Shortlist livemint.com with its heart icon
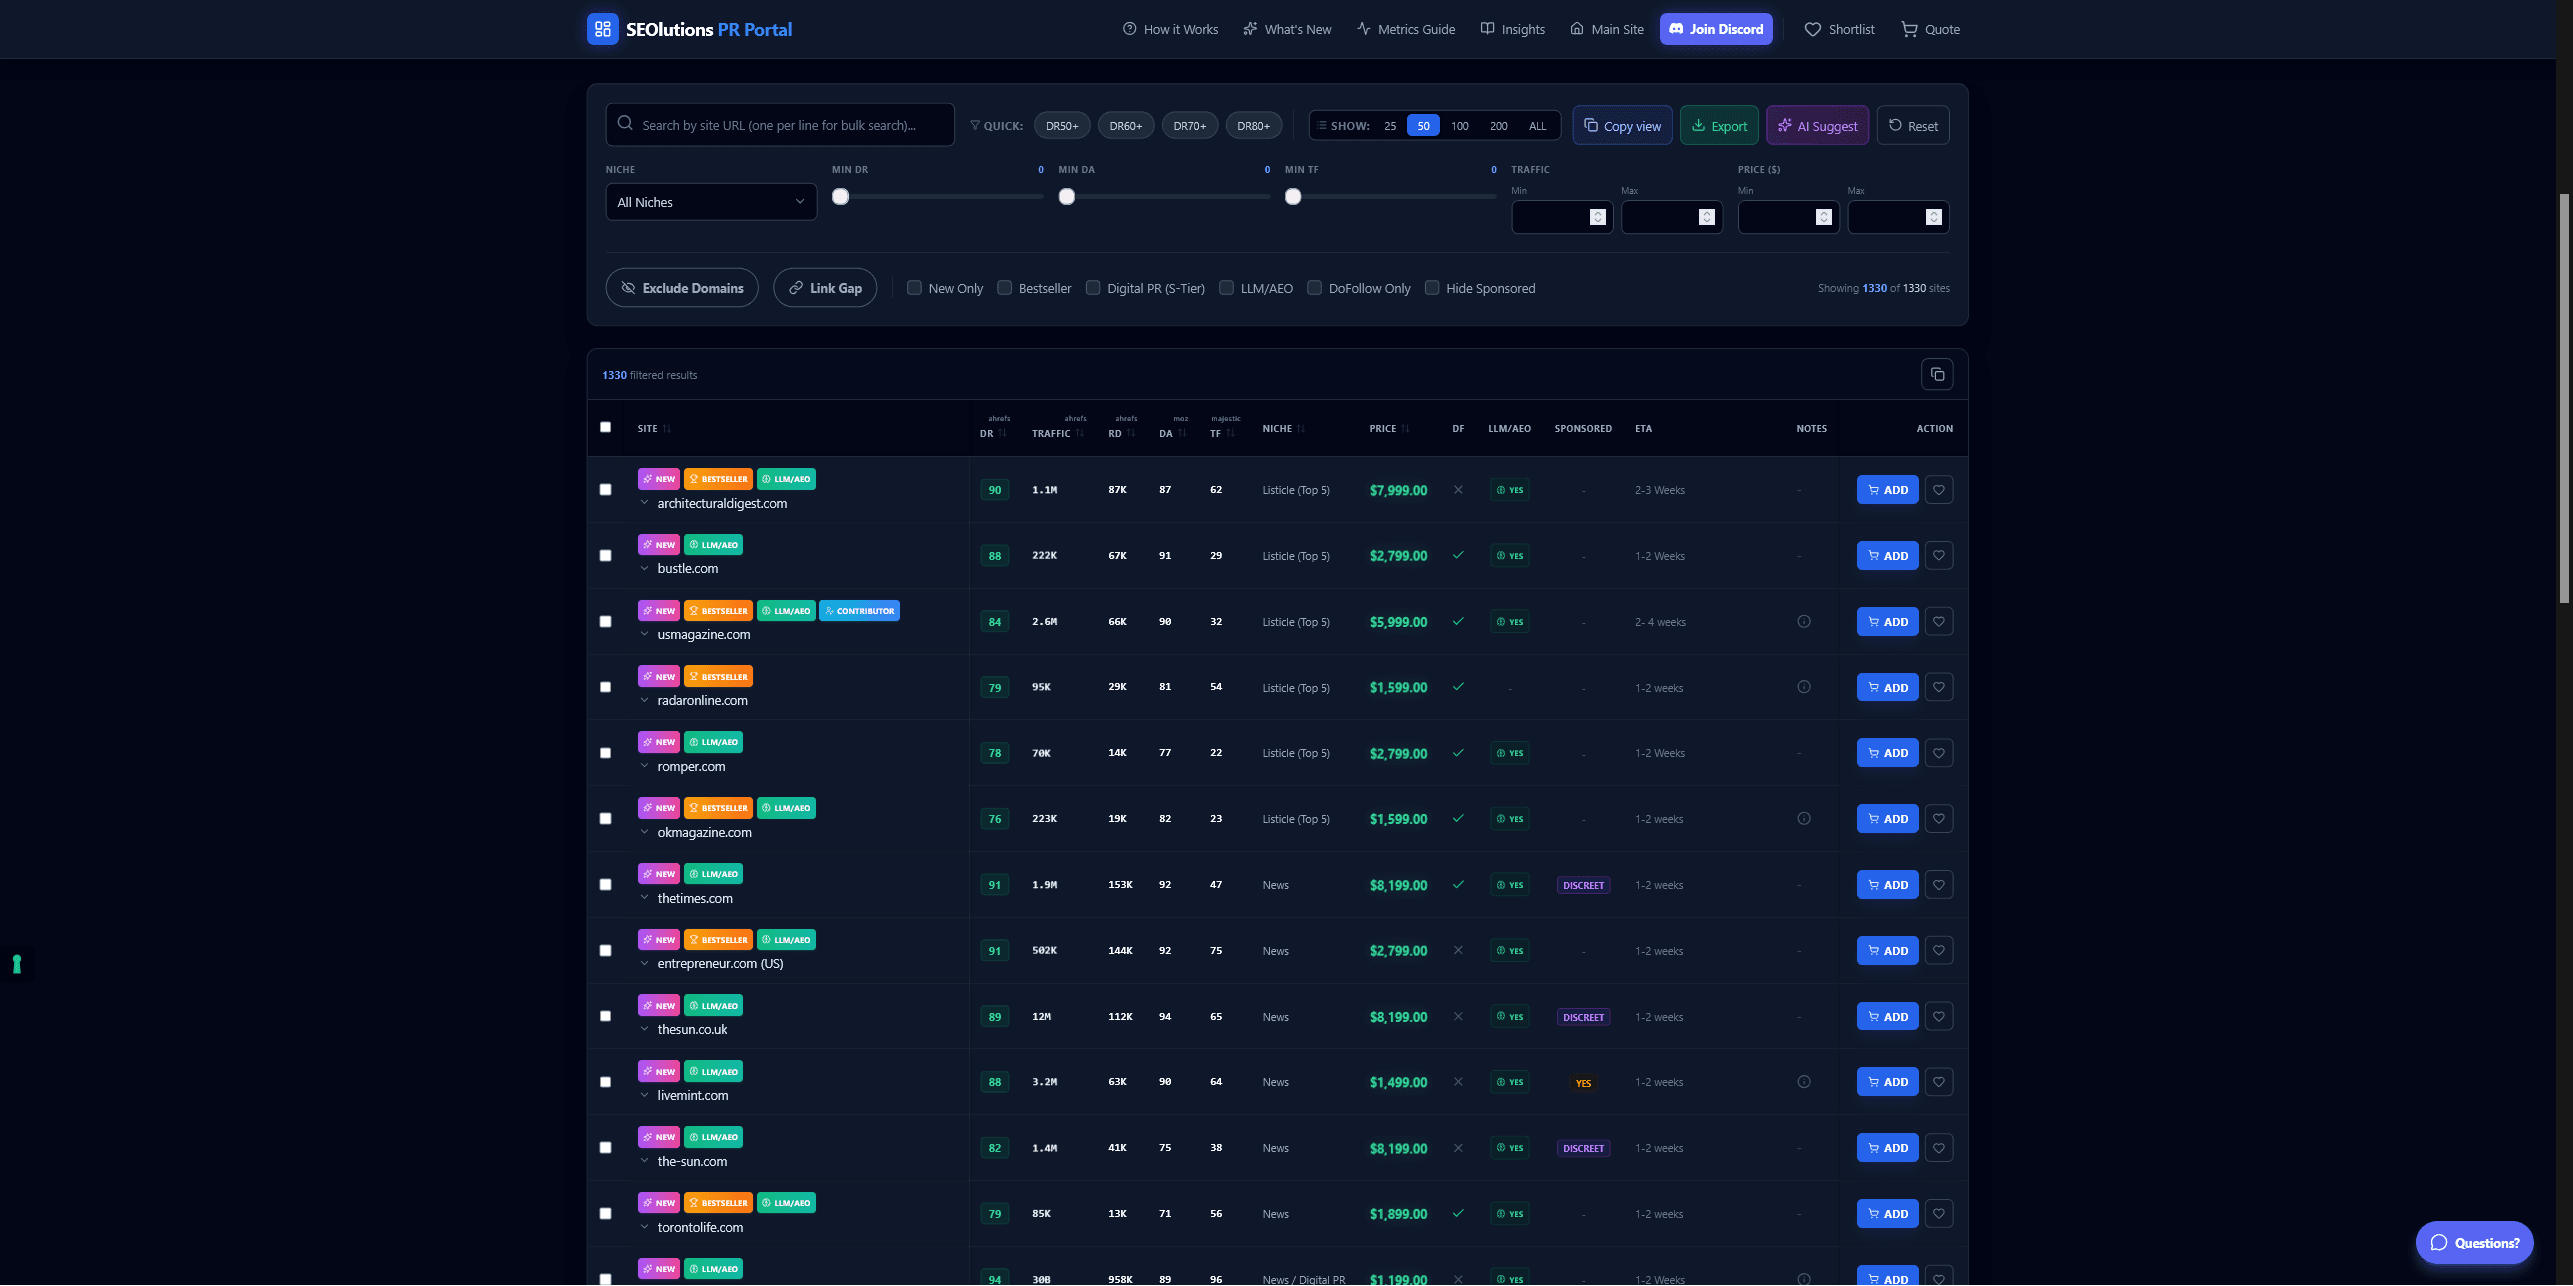 [1939, 1082]
